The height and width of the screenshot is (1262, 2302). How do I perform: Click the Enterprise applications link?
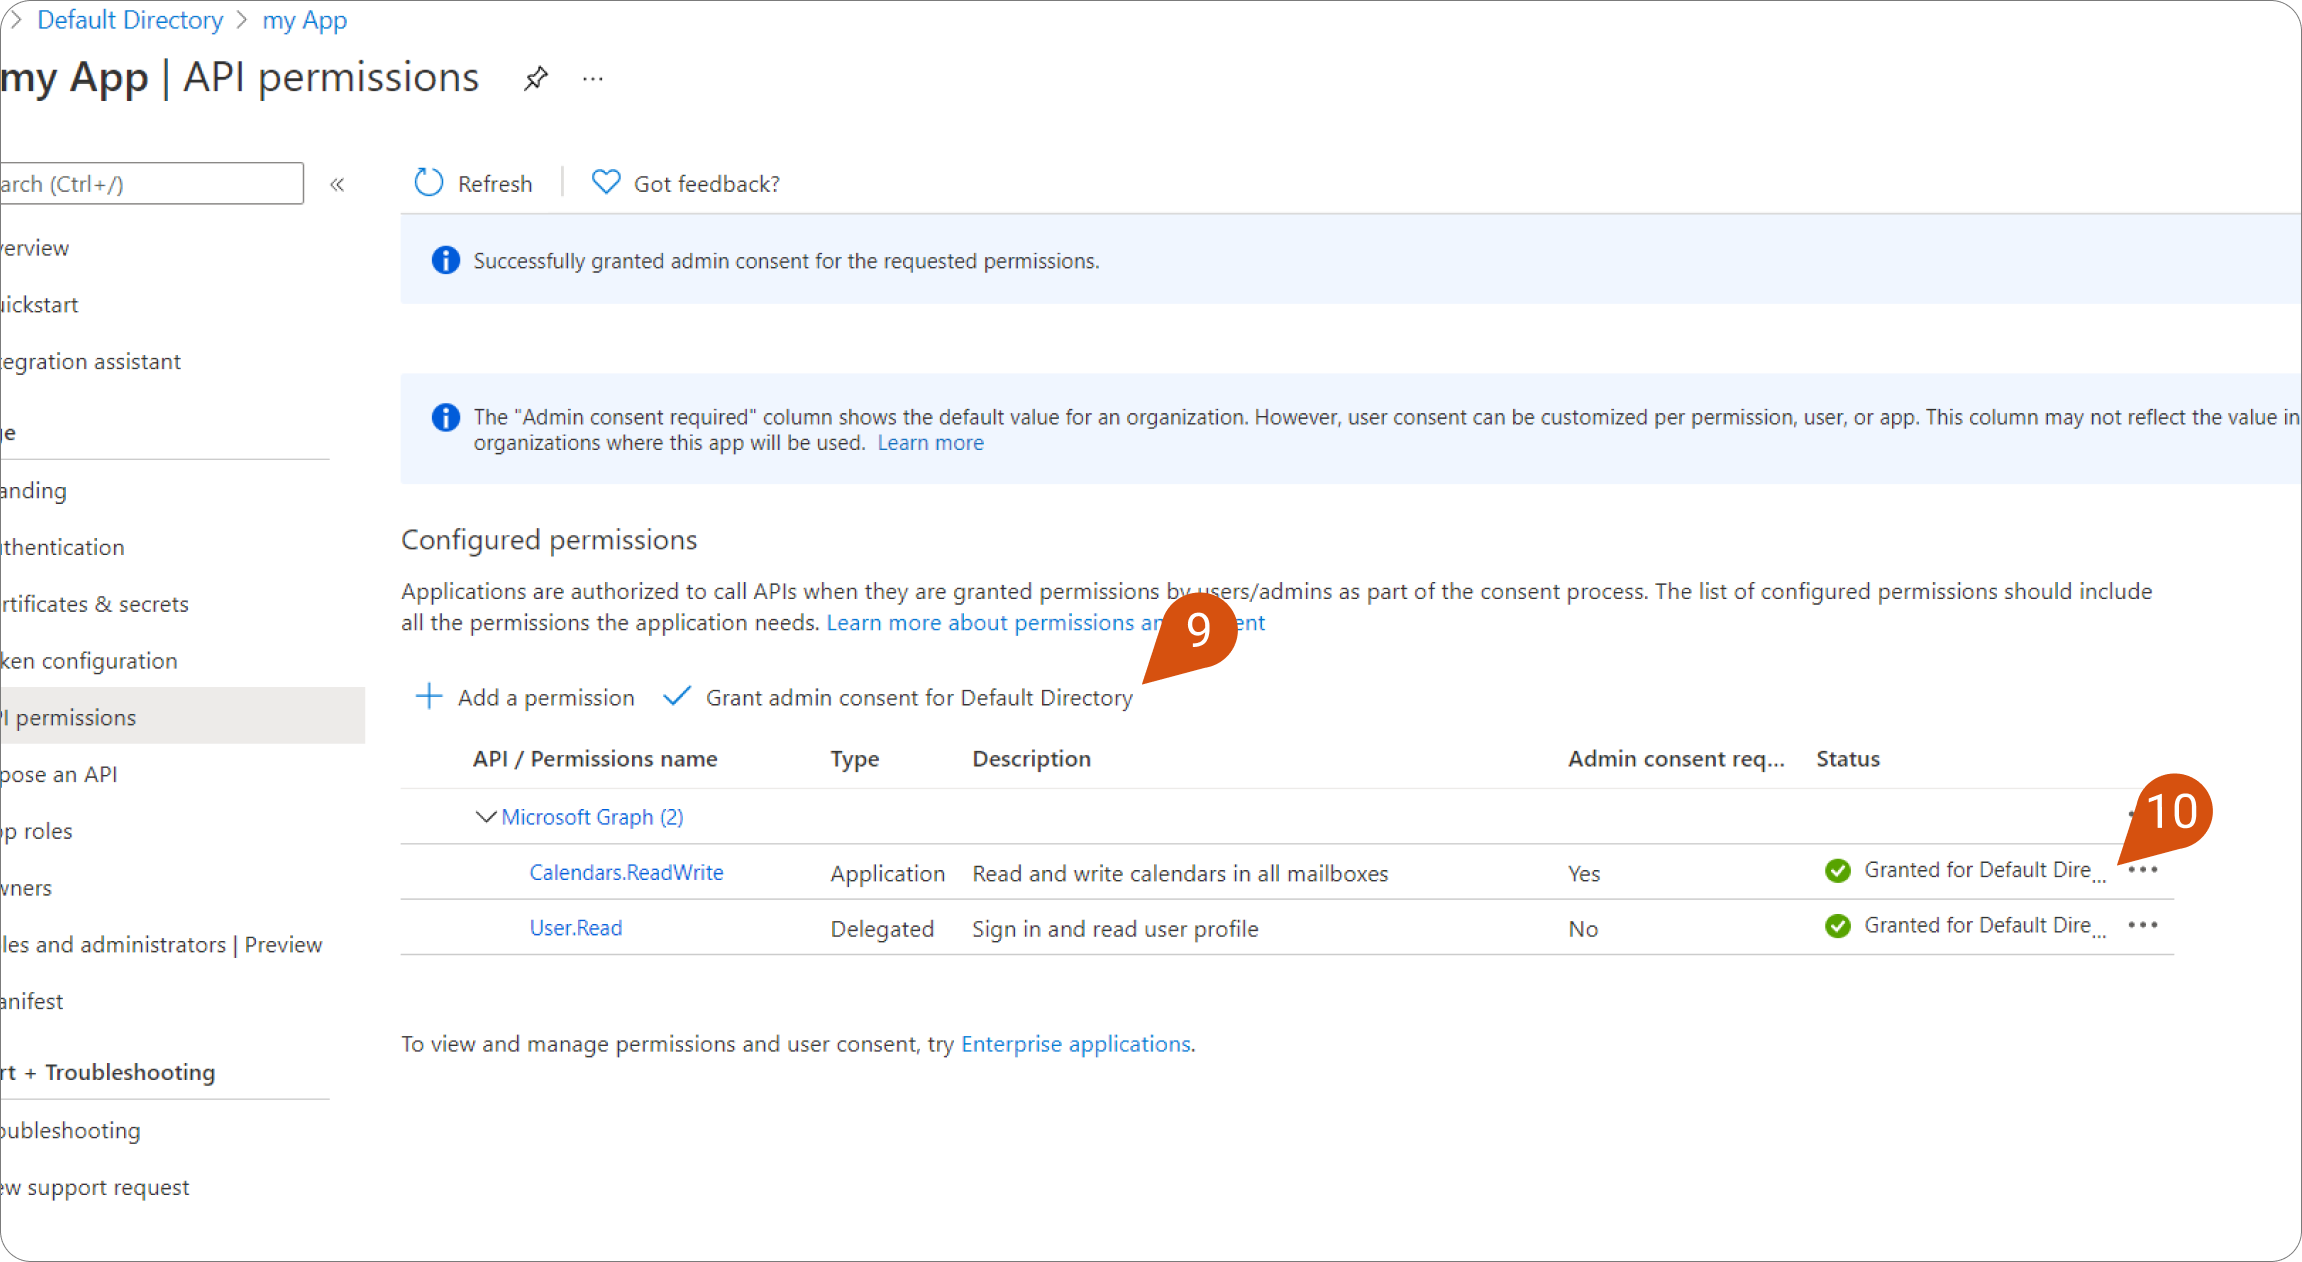click(1075, 1044)
